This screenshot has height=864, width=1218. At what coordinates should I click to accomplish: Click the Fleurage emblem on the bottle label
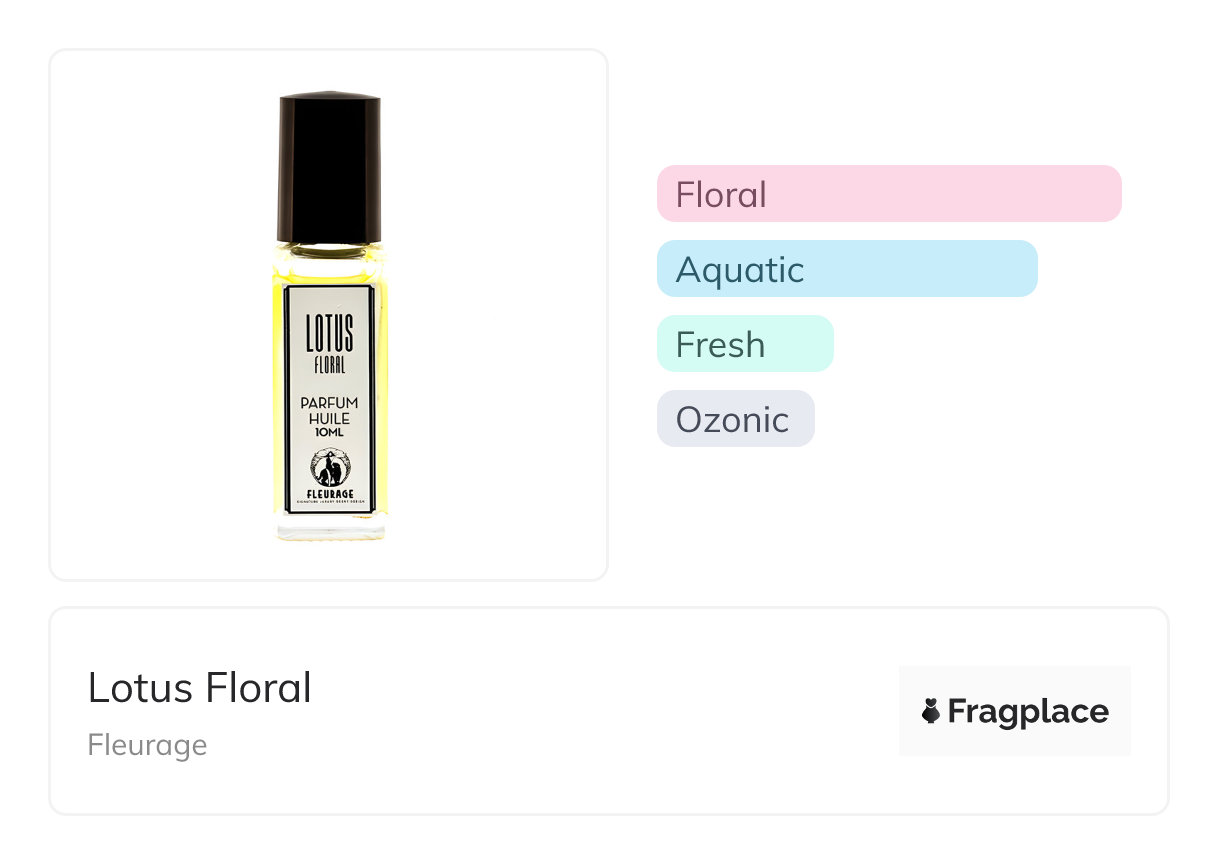click(329, 466)
